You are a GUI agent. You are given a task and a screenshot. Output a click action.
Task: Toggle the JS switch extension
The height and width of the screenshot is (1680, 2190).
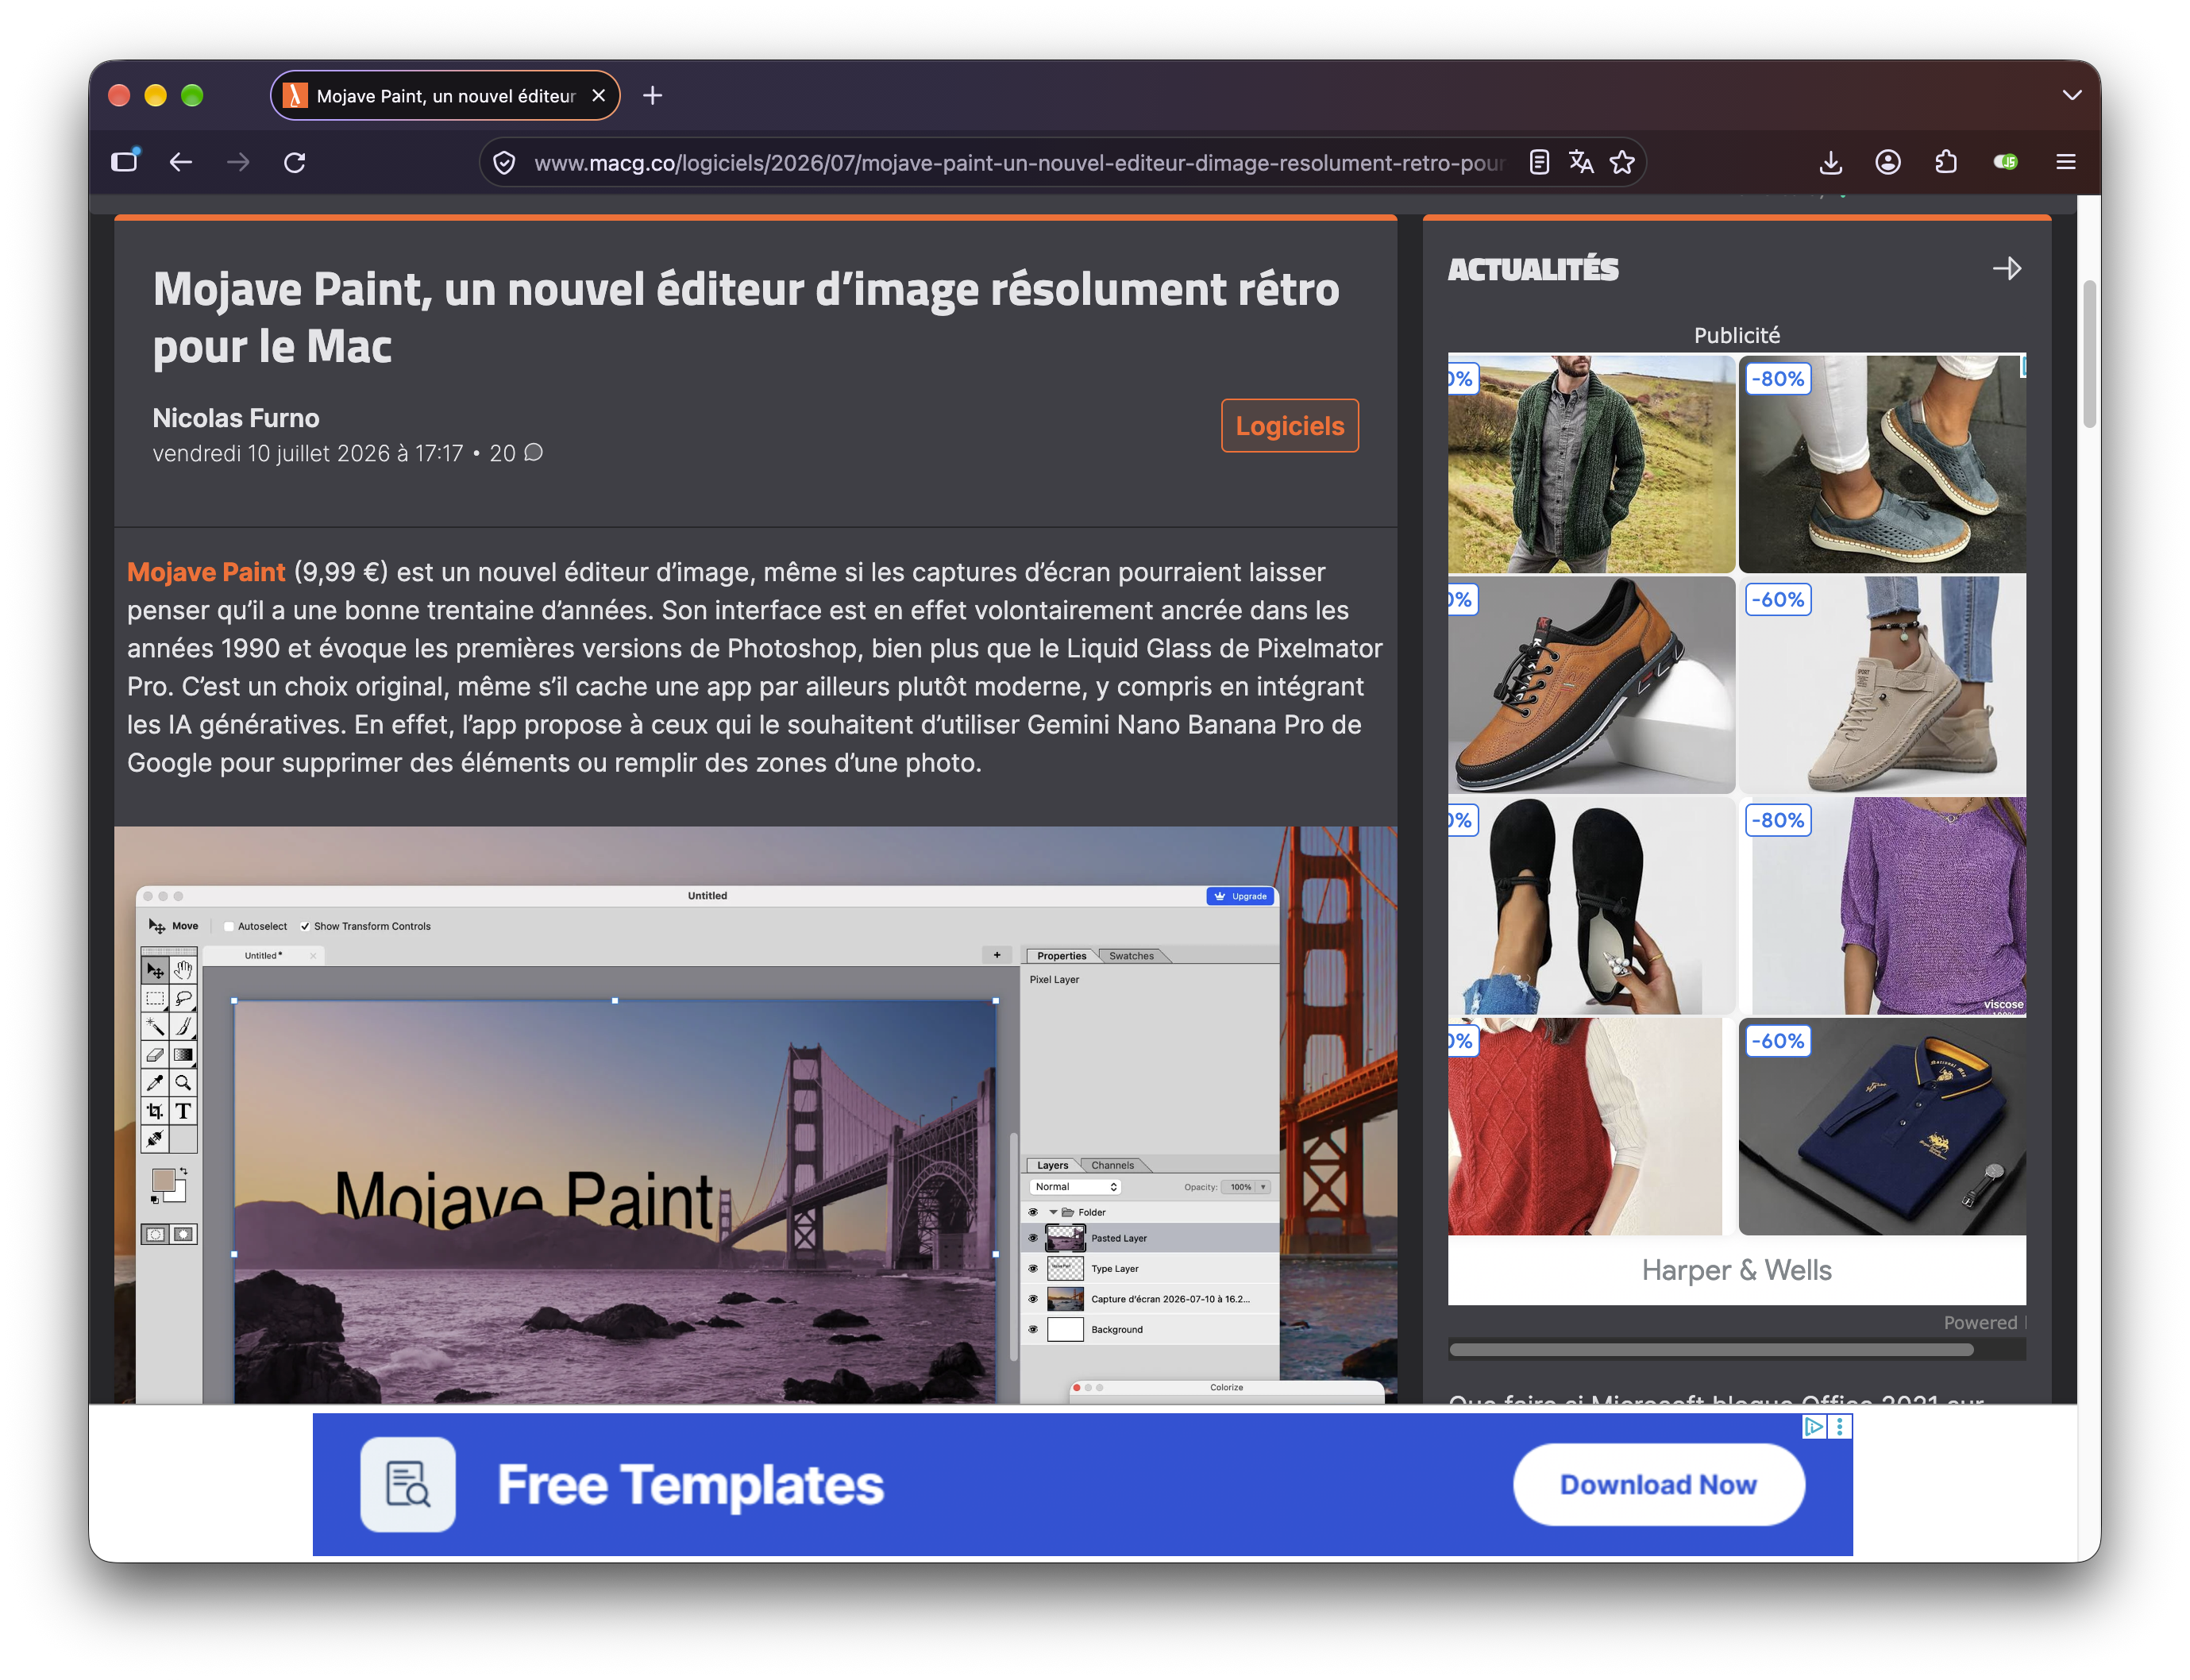2005,162
